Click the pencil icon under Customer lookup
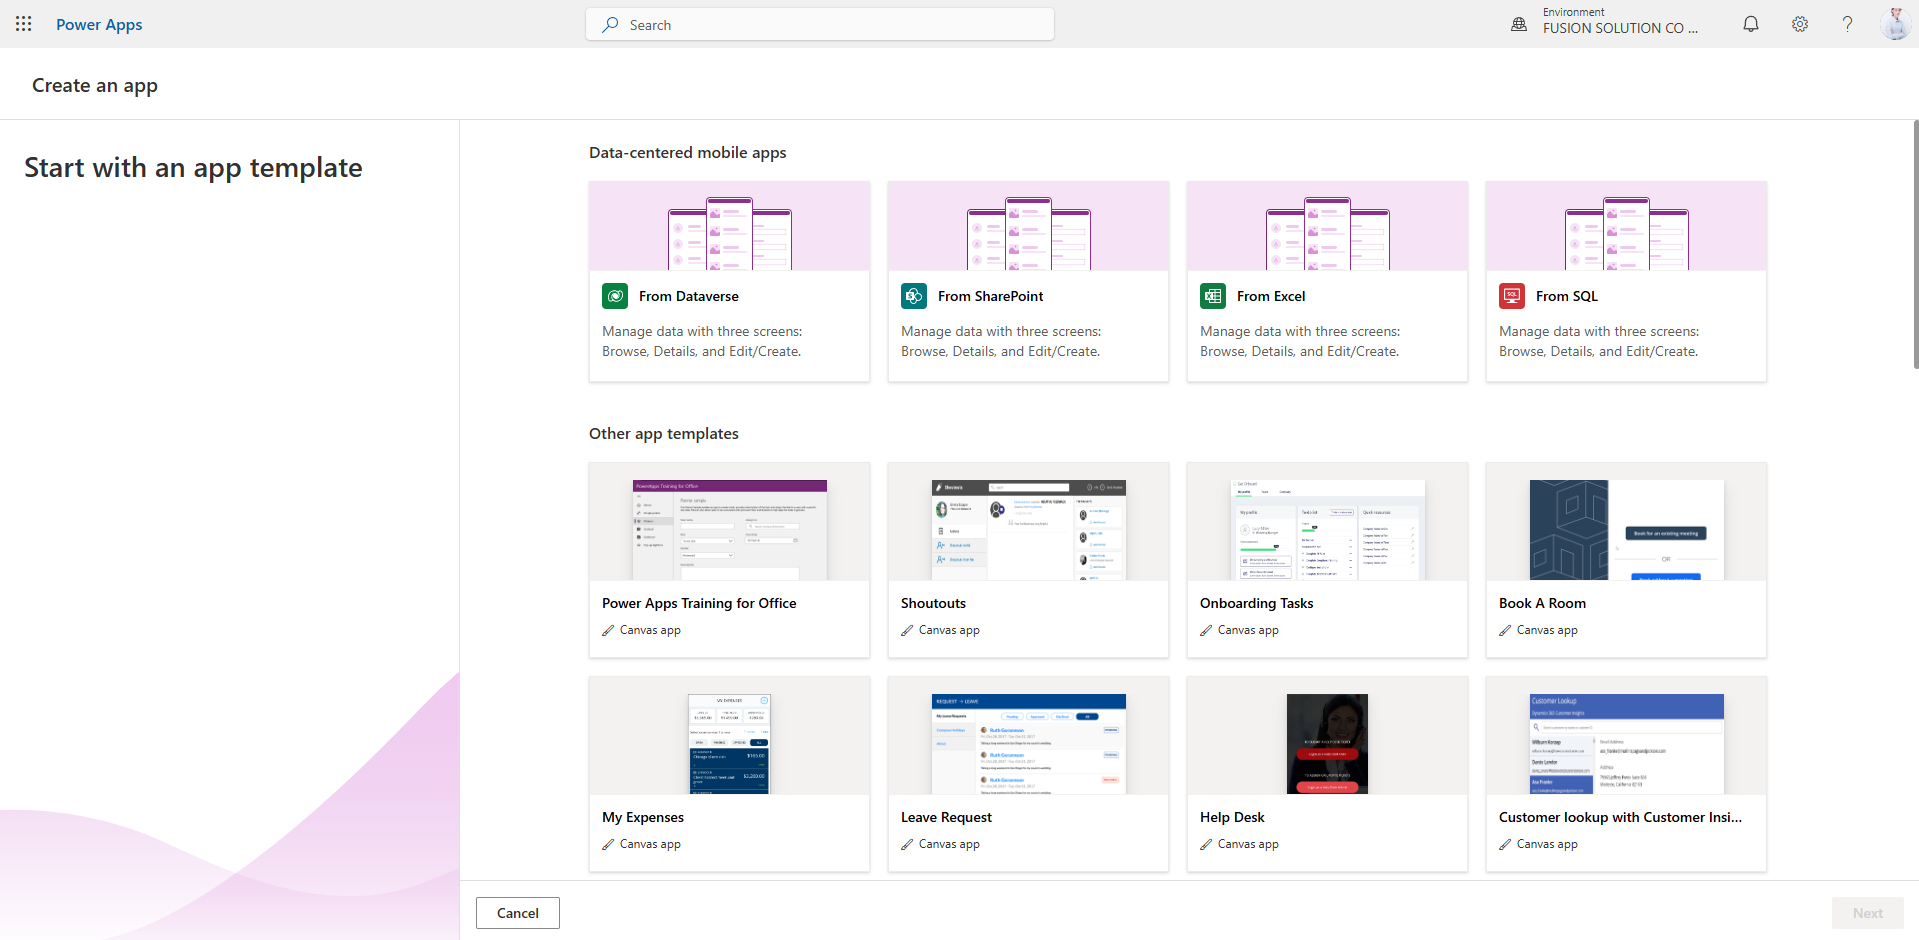1919x940 pixels. pos(1505,844)
